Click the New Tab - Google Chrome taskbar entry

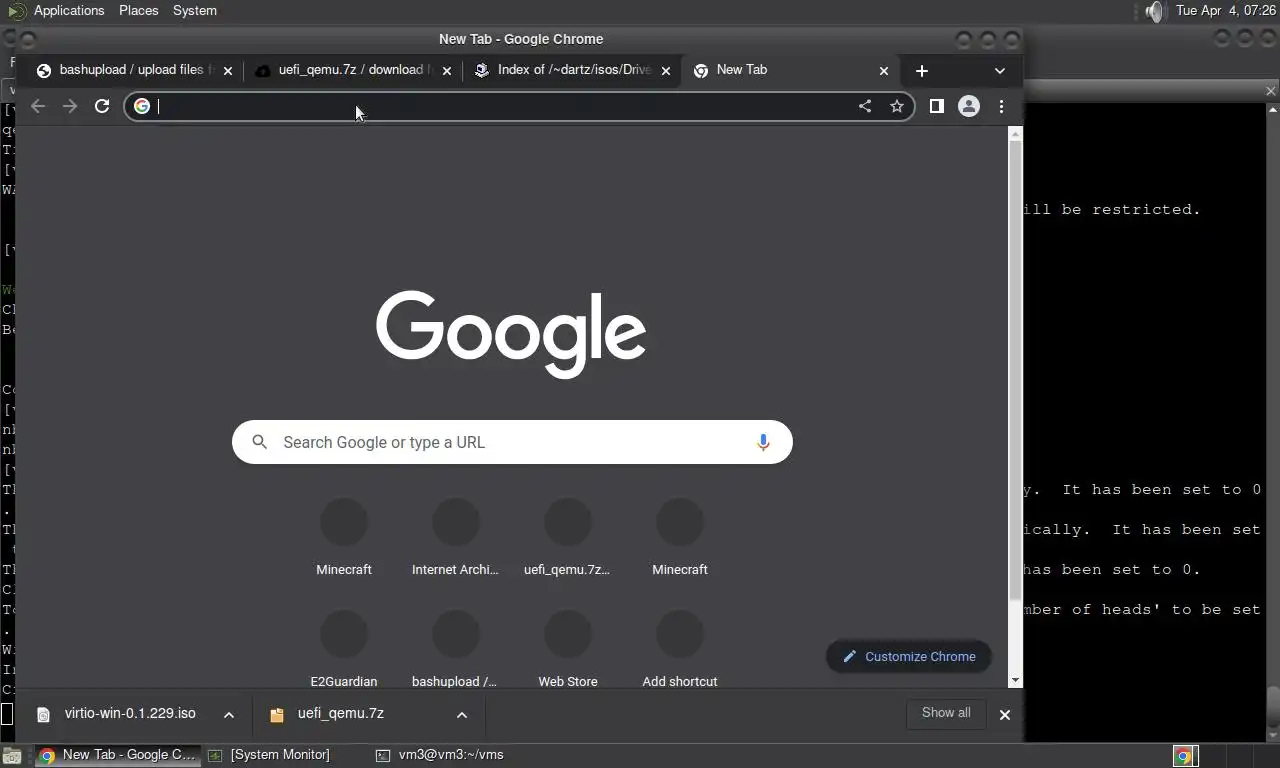(116, 755)
